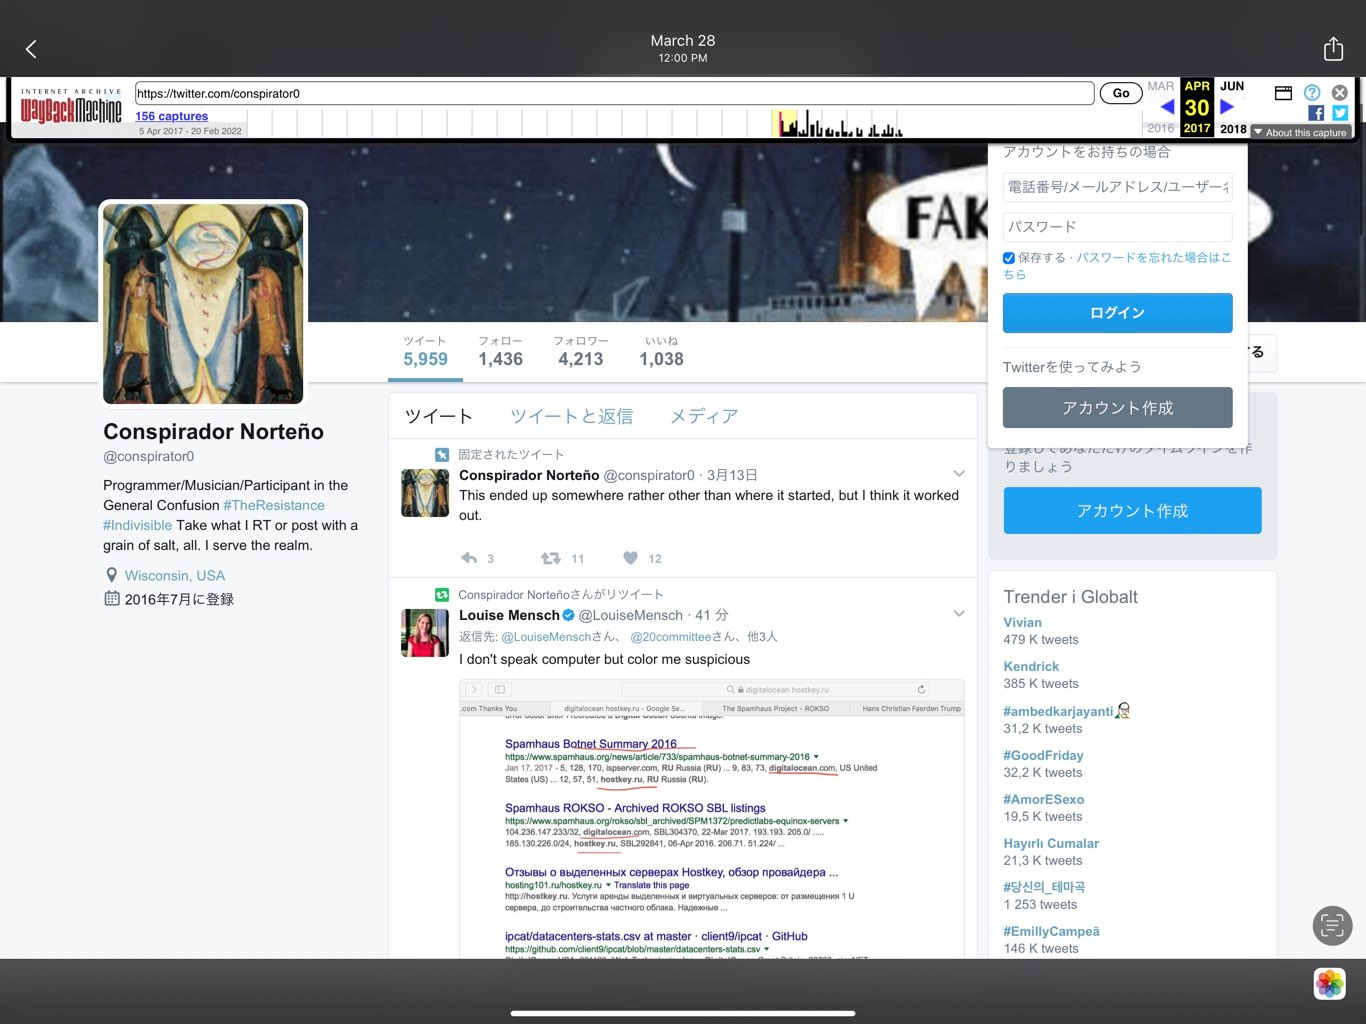Open trending hashtag #GoodFriday
The width and height of the screenshot is (1366, 1024).
pyautogui.click(x=1043, y=755)
